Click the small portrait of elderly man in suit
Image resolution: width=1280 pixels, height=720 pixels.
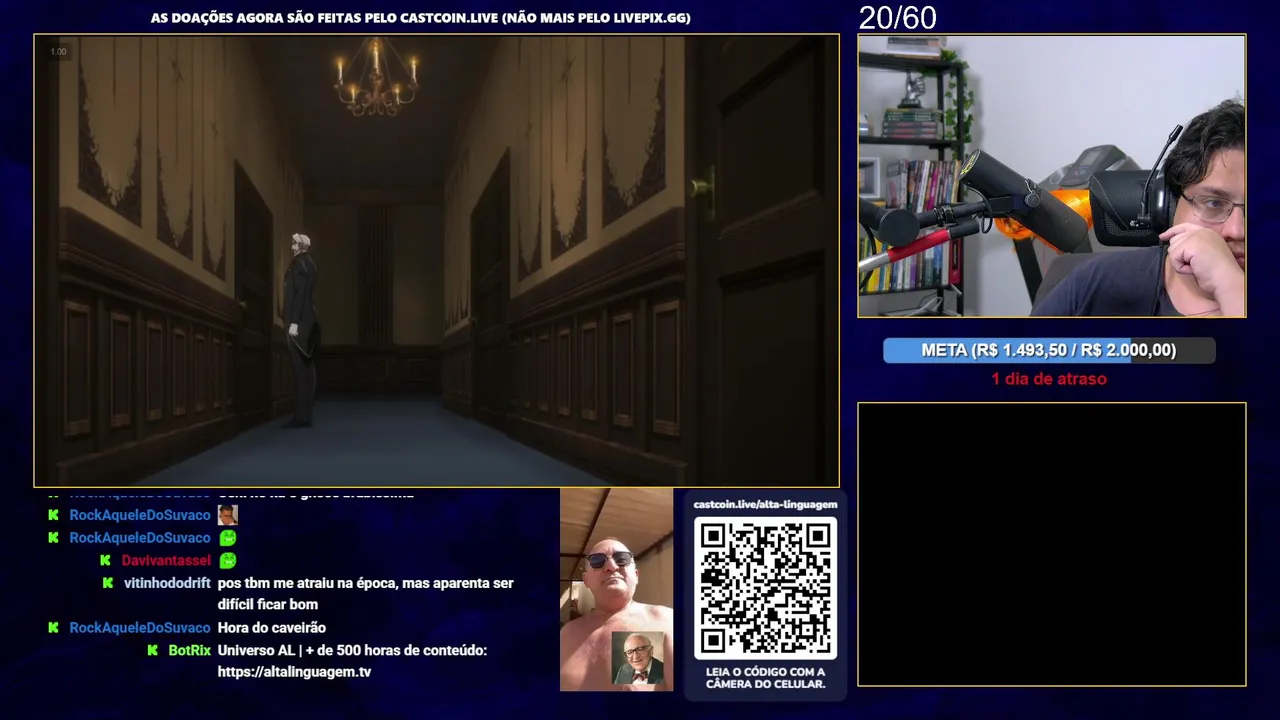click(638, 658)
